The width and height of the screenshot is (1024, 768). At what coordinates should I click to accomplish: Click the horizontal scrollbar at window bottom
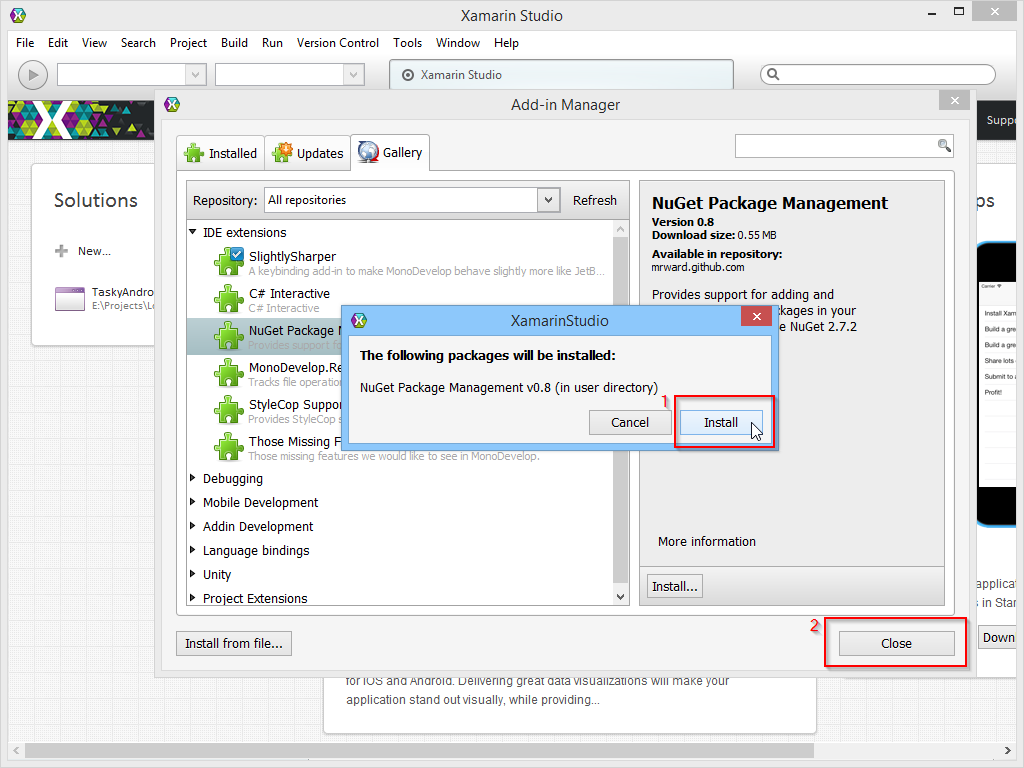[418, 750]
